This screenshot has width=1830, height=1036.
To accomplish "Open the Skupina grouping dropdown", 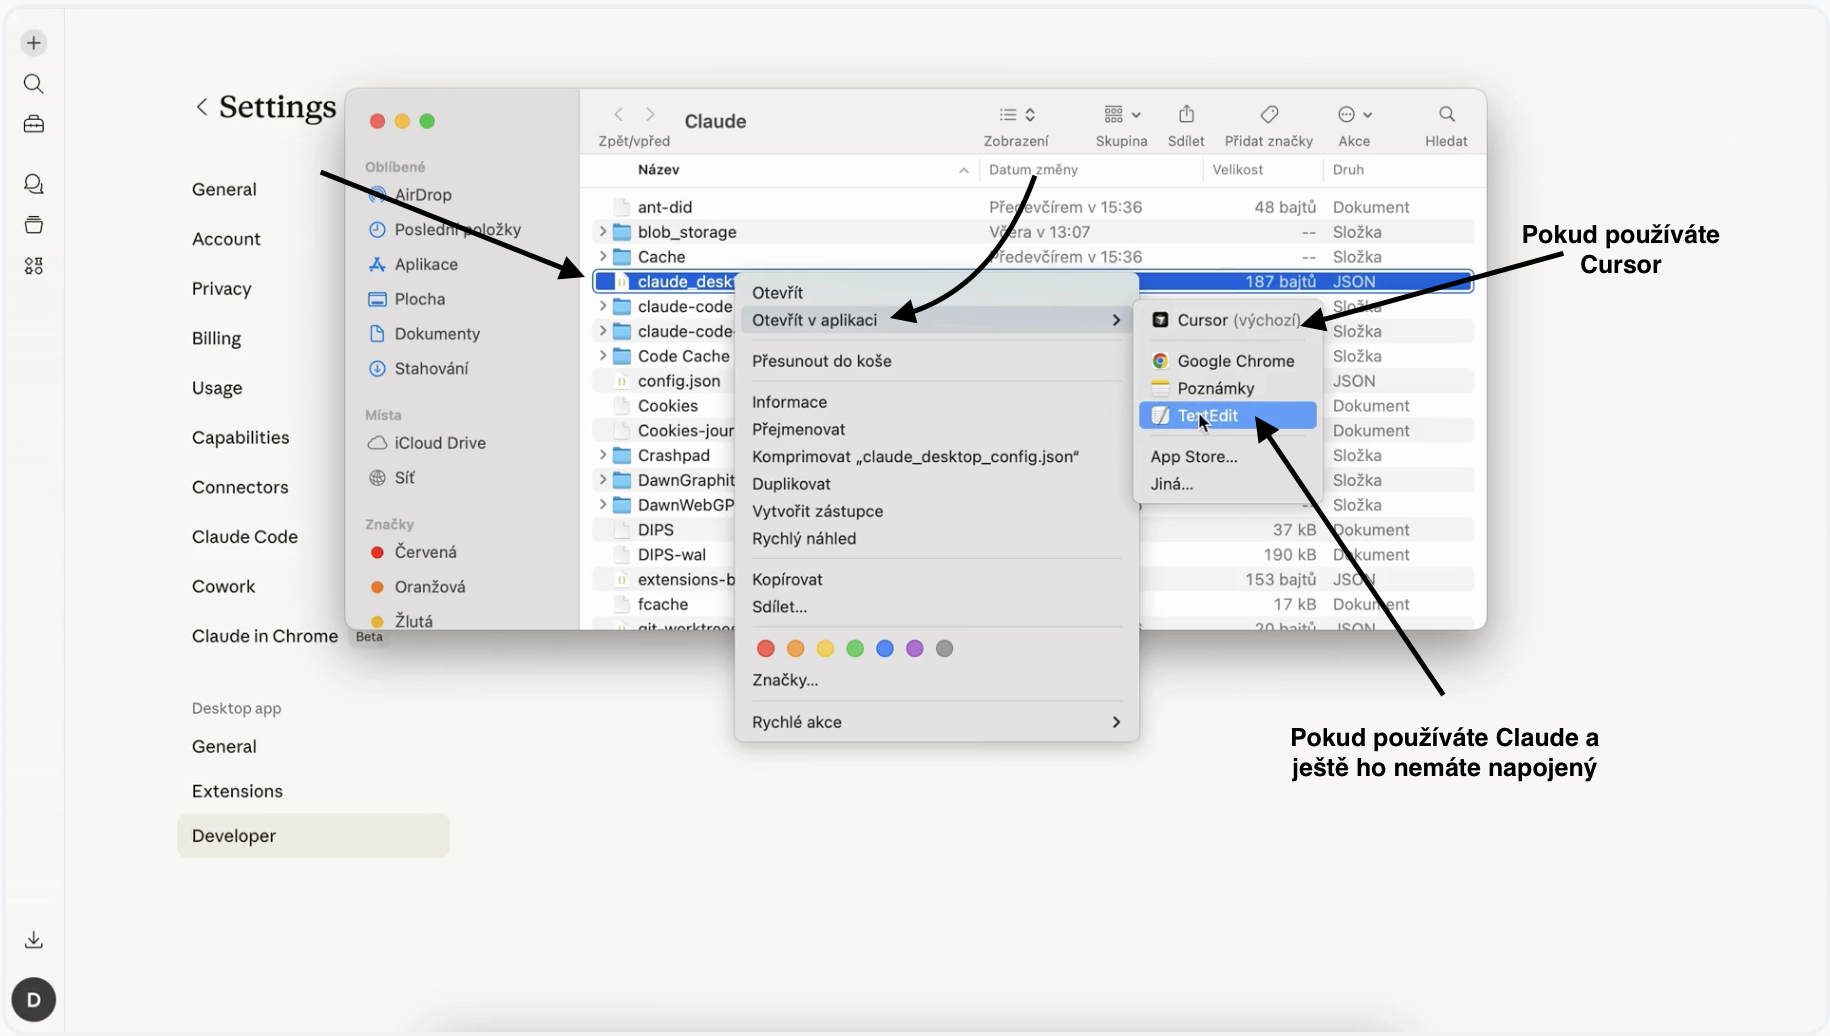I will (1121, 115).
